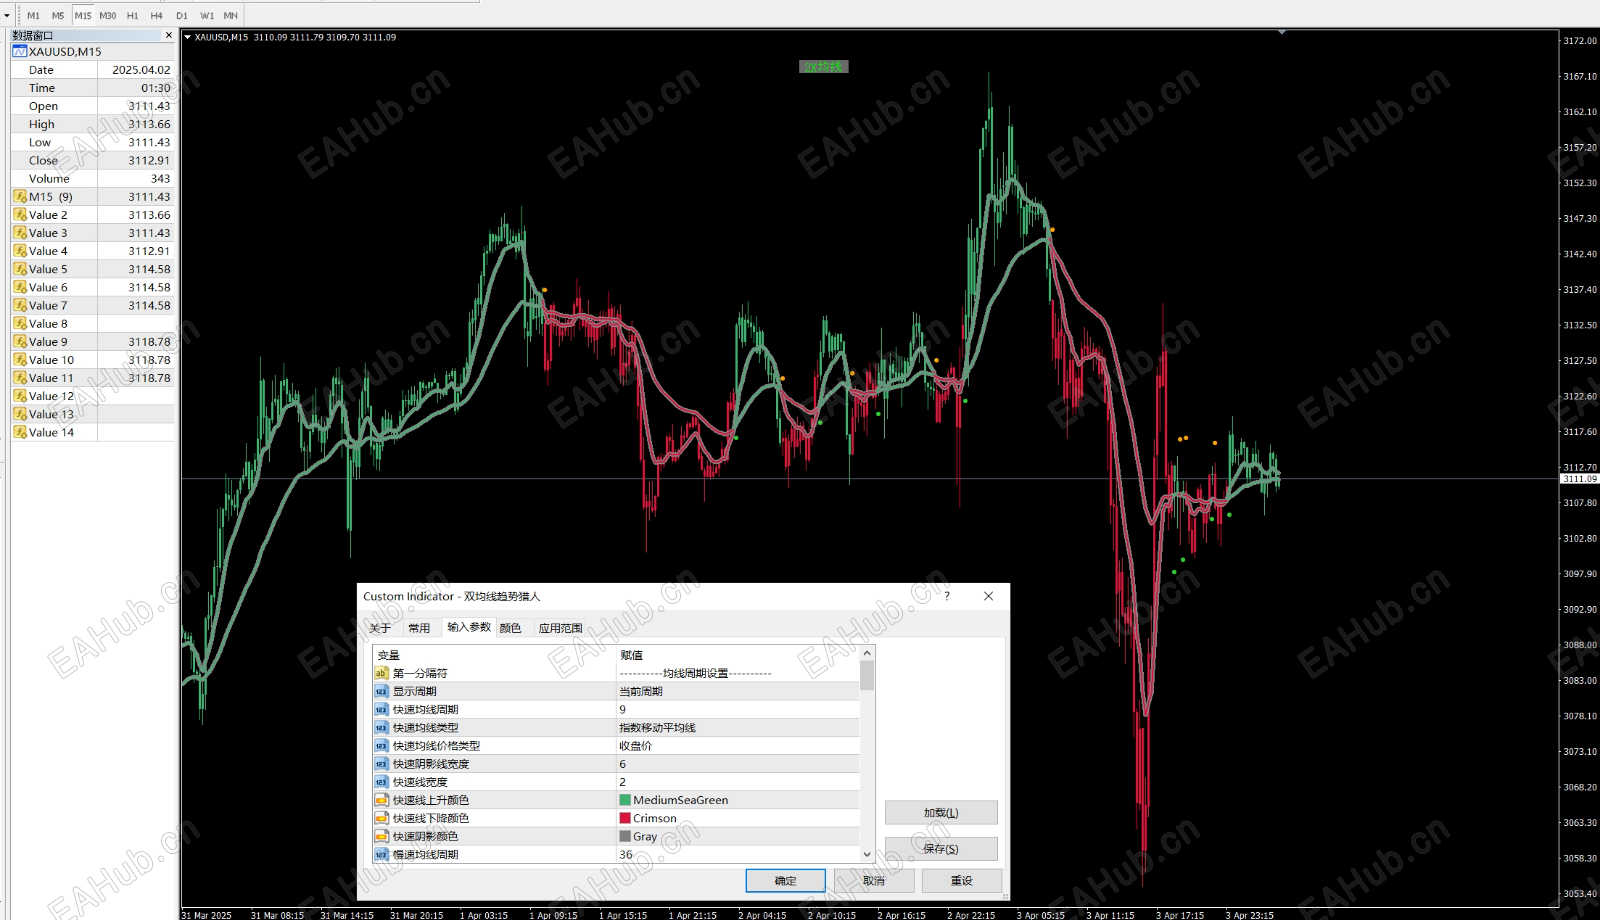Expand the chart menu arrow beside XAUUSD,M15
Image resolution: width=1600 pixels, height=920 pixels.
click(x=187, y=37)
